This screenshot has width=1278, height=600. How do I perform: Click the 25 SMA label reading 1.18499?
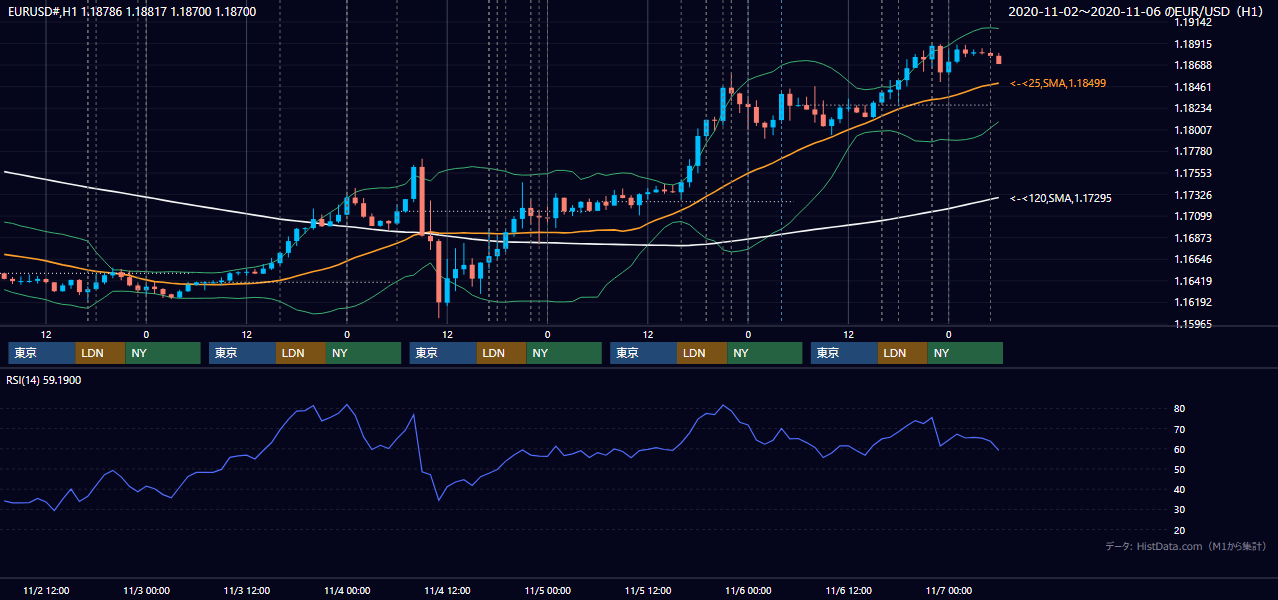tap(1058, 83)
